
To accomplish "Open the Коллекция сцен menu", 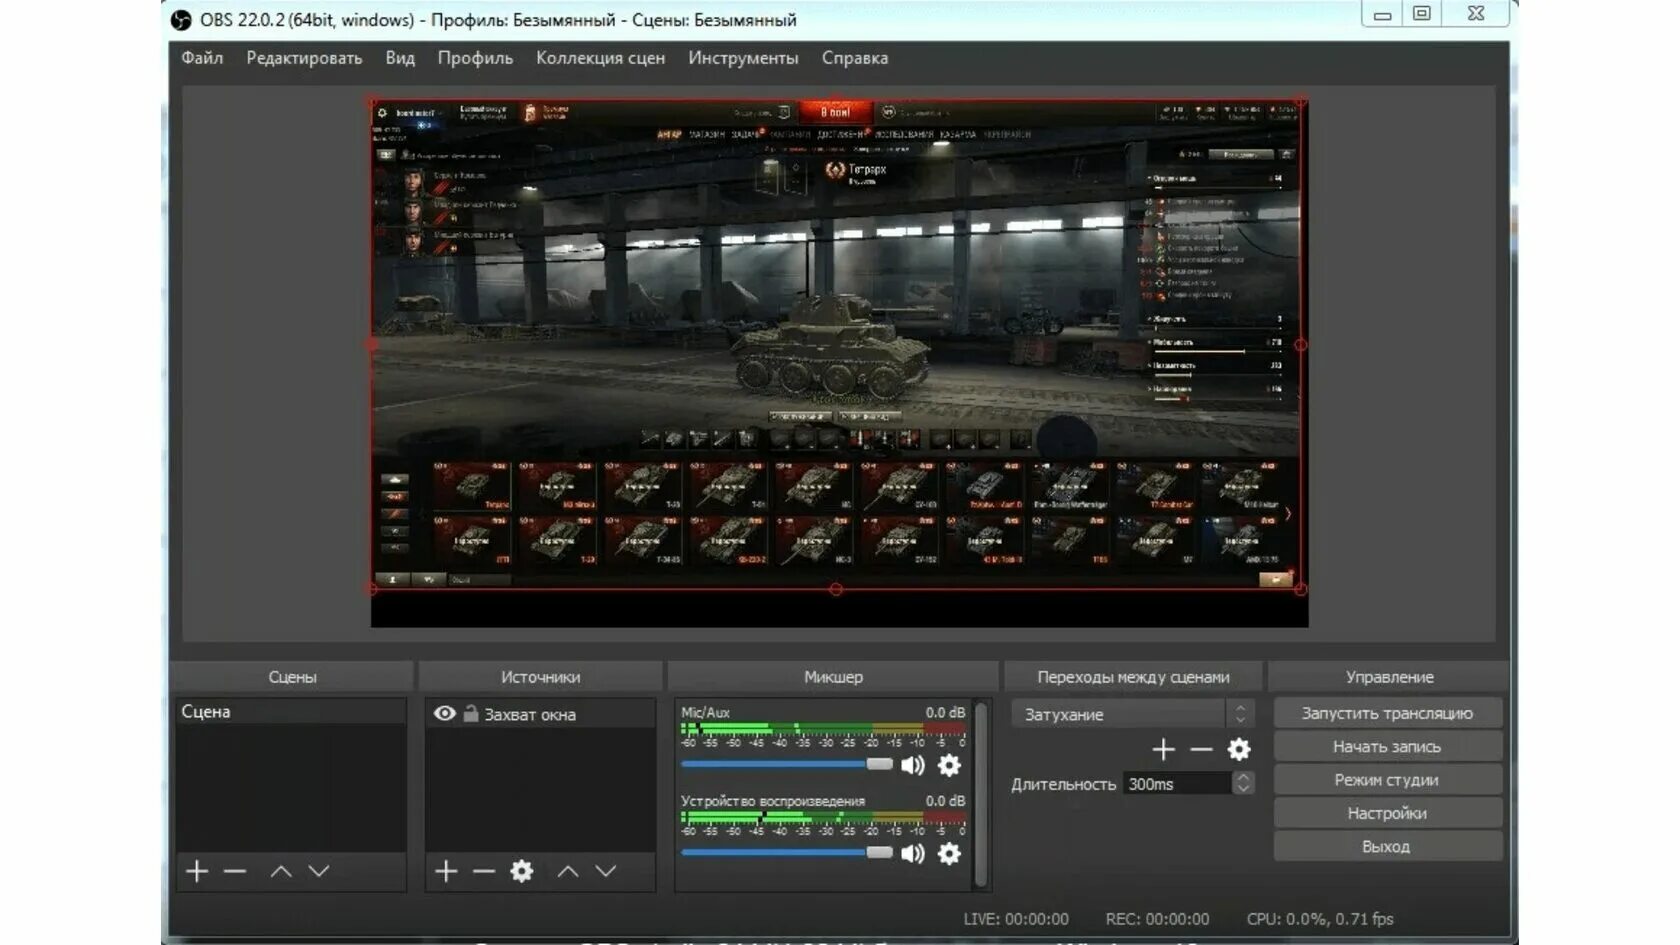I will pos(600,58).
